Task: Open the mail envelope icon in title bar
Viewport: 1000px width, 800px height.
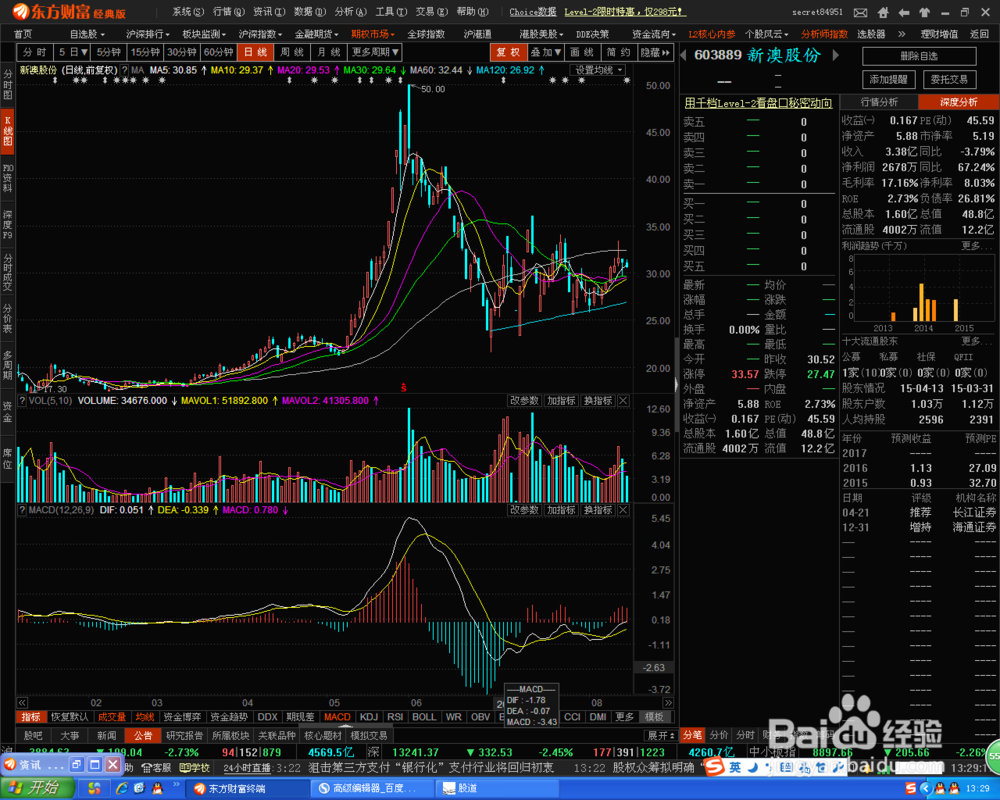Action: (x=860, y=12)
